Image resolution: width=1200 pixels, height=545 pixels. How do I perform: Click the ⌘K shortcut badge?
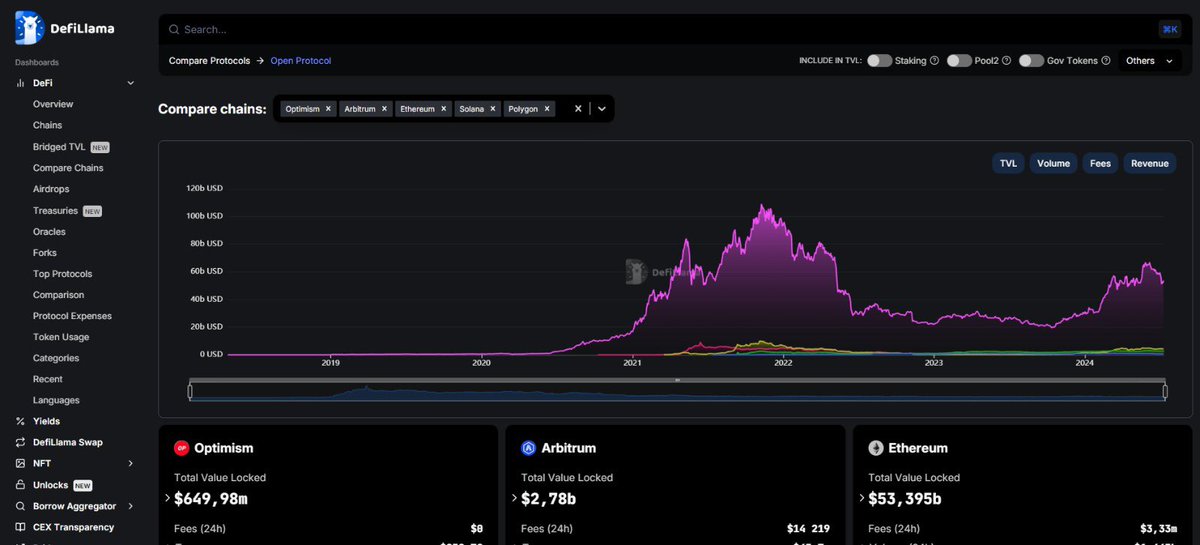coord(1169,30)
